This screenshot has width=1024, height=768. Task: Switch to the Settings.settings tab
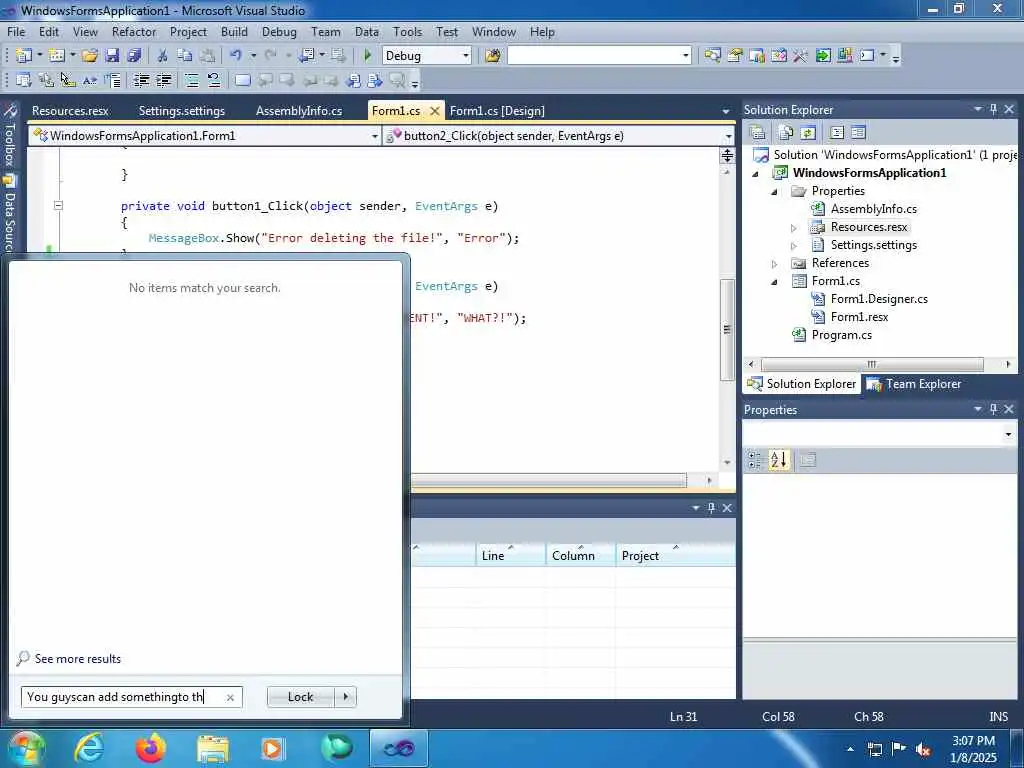182,110
